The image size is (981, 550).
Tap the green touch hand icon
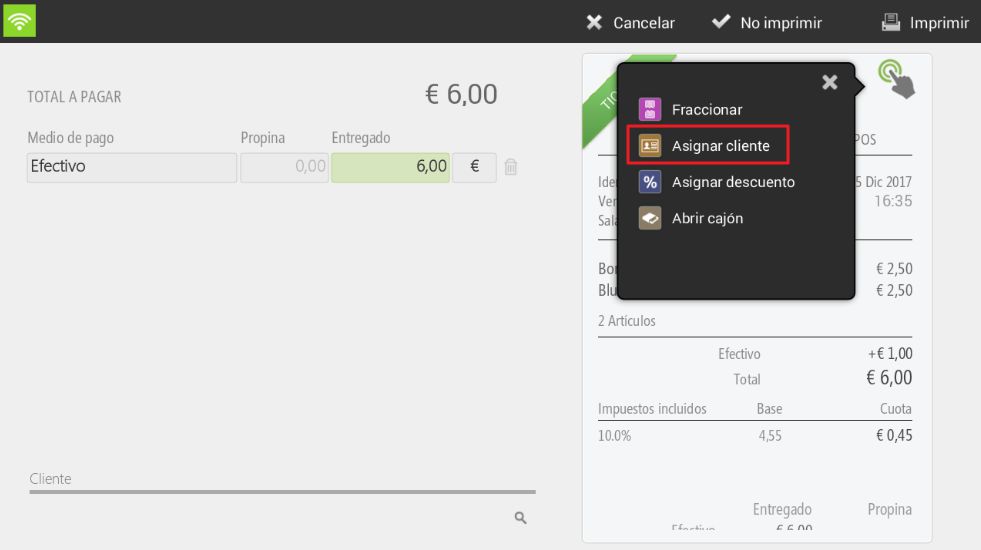coord(897,79)
